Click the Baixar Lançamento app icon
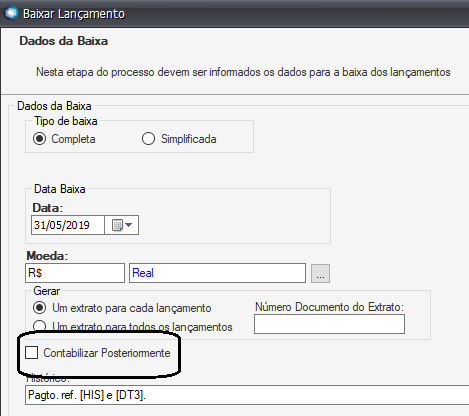 point(11,13)
